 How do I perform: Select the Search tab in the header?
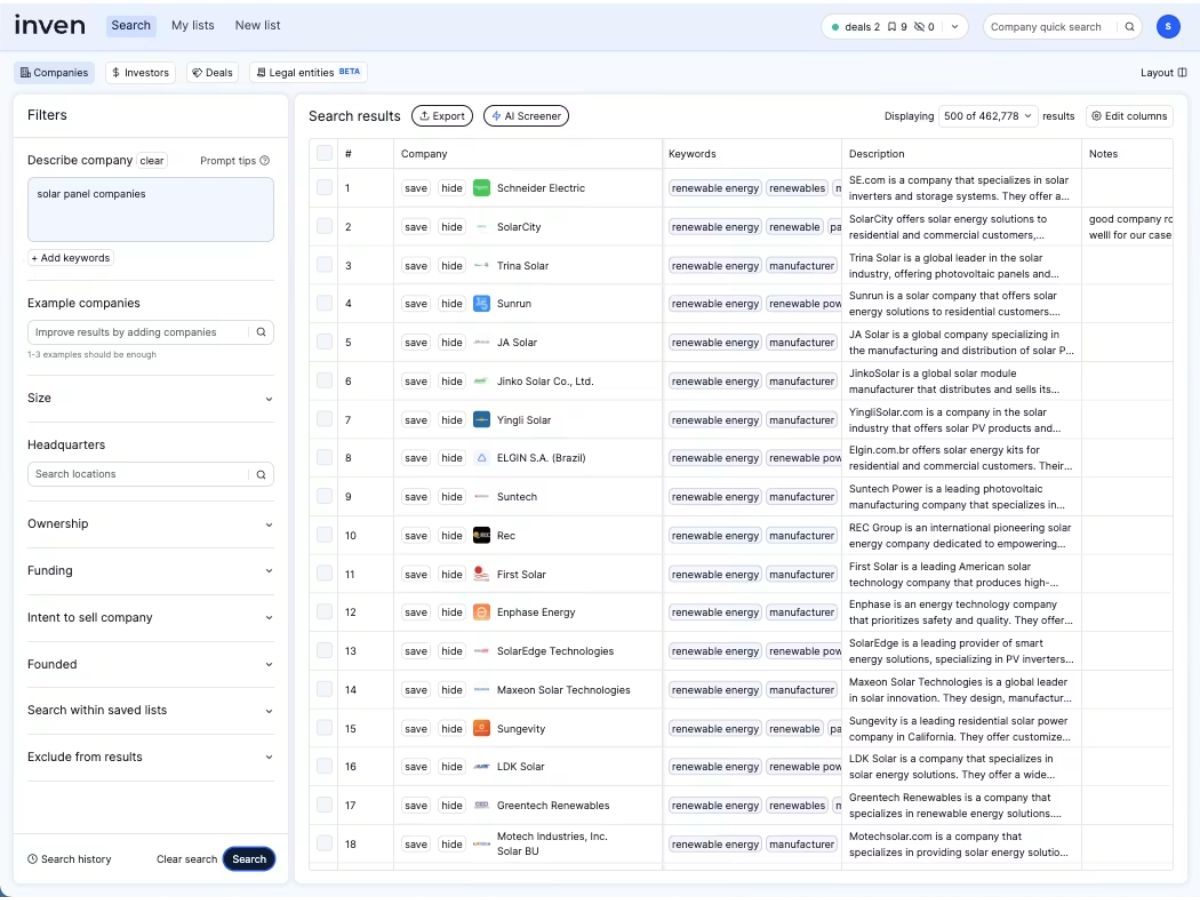click(131, 25)
